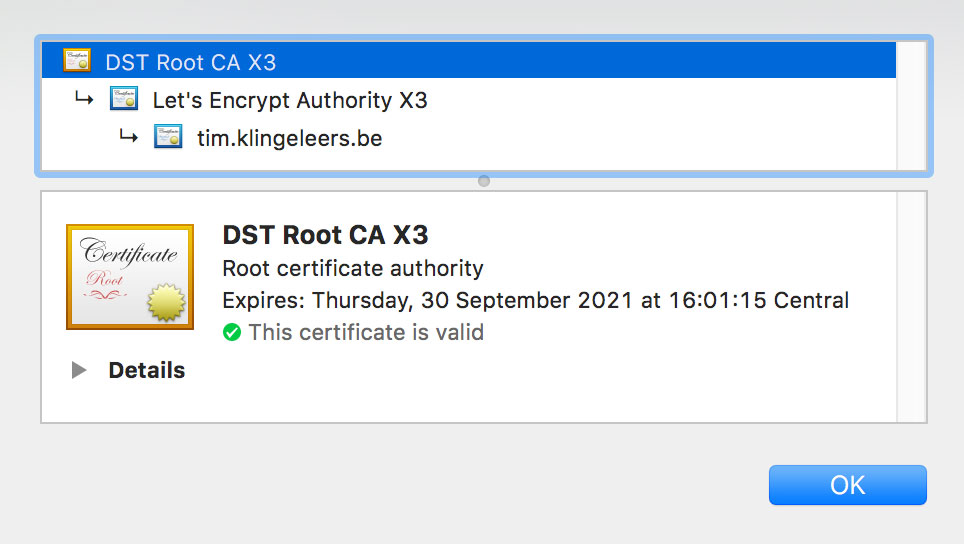964x544 pixels.
Task: Click the Details label
Action: [146, 371]
